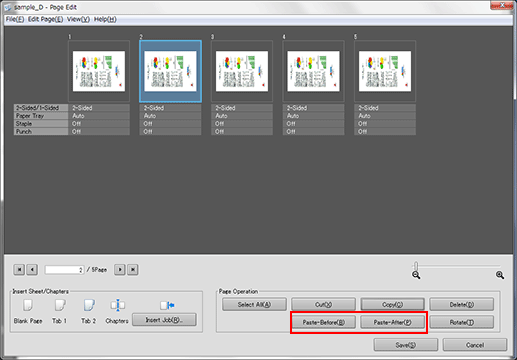The image size is (517, 360).
Task: Click page 3's Paper Tray Auto value
Action: pos(242,116)
